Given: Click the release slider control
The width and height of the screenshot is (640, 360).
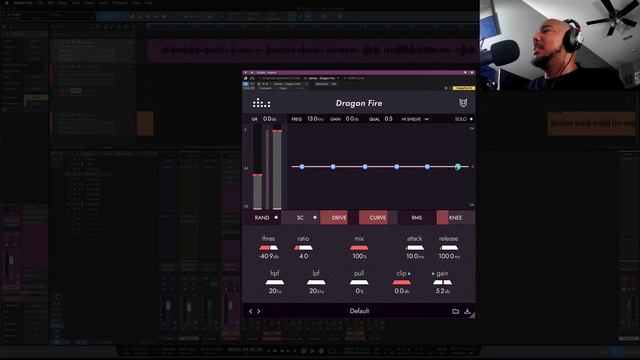Looking at the screenshot, I should click(449, 248).
